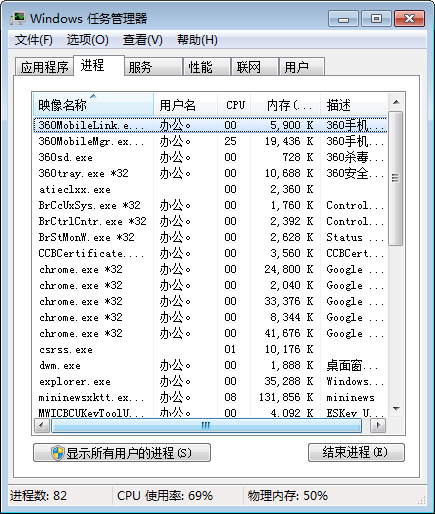The image size is (435, 514).
Task: Click the 360安全... description cell
Action: coord(355,173)
